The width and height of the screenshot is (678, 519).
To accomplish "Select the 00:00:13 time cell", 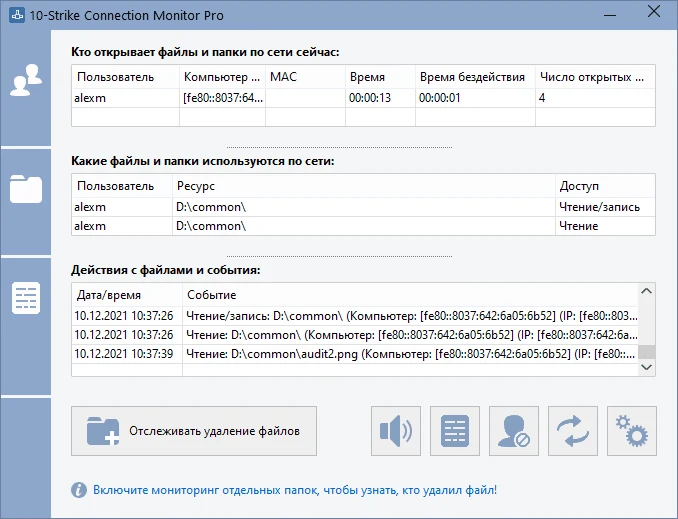I will (x=381, y=98).
